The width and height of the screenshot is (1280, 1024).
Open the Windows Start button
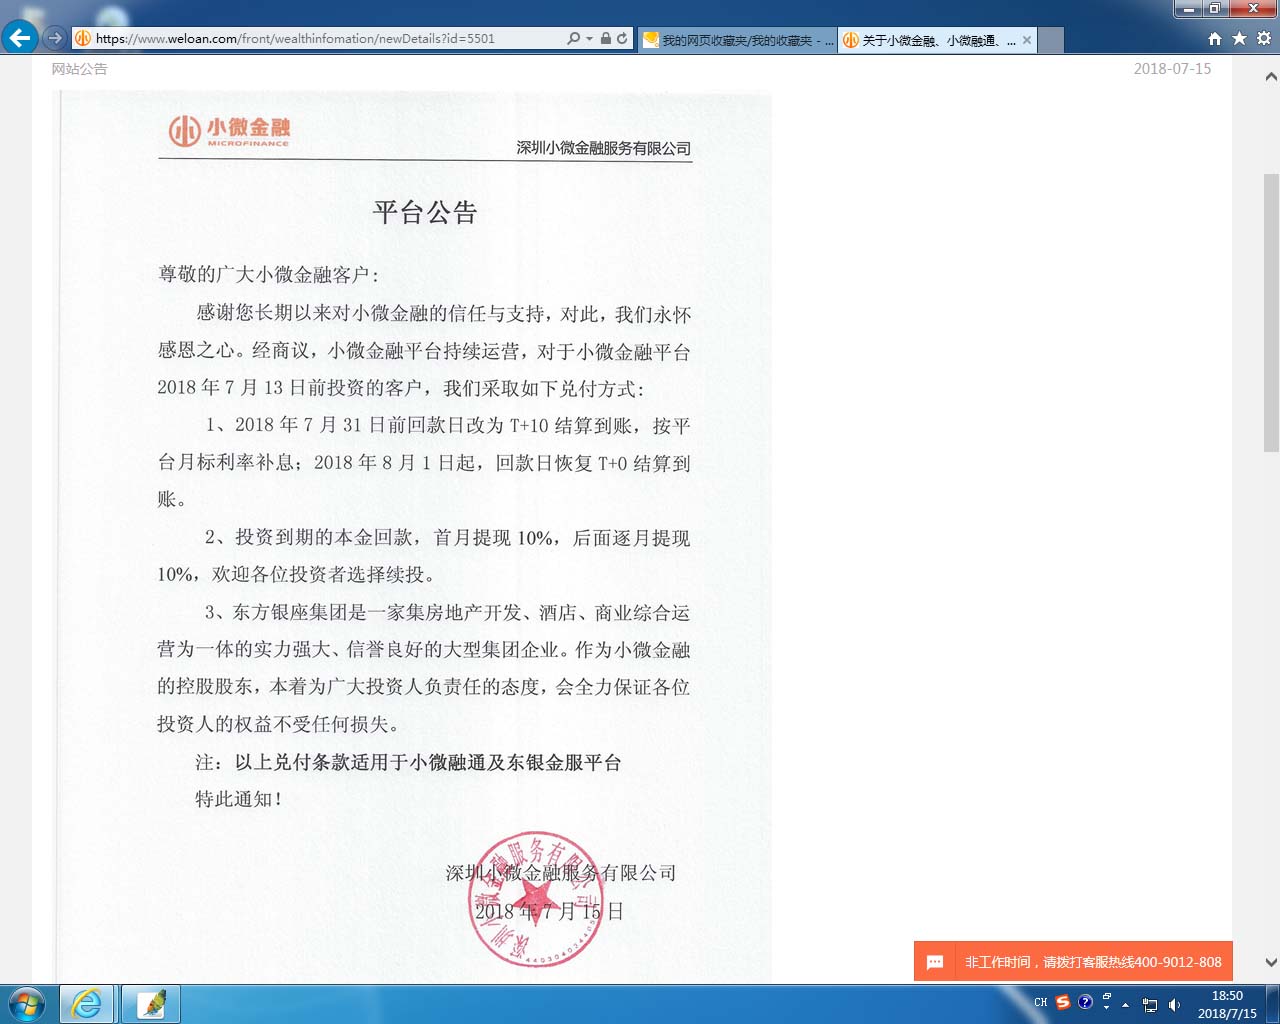[x=26, y=1003]
